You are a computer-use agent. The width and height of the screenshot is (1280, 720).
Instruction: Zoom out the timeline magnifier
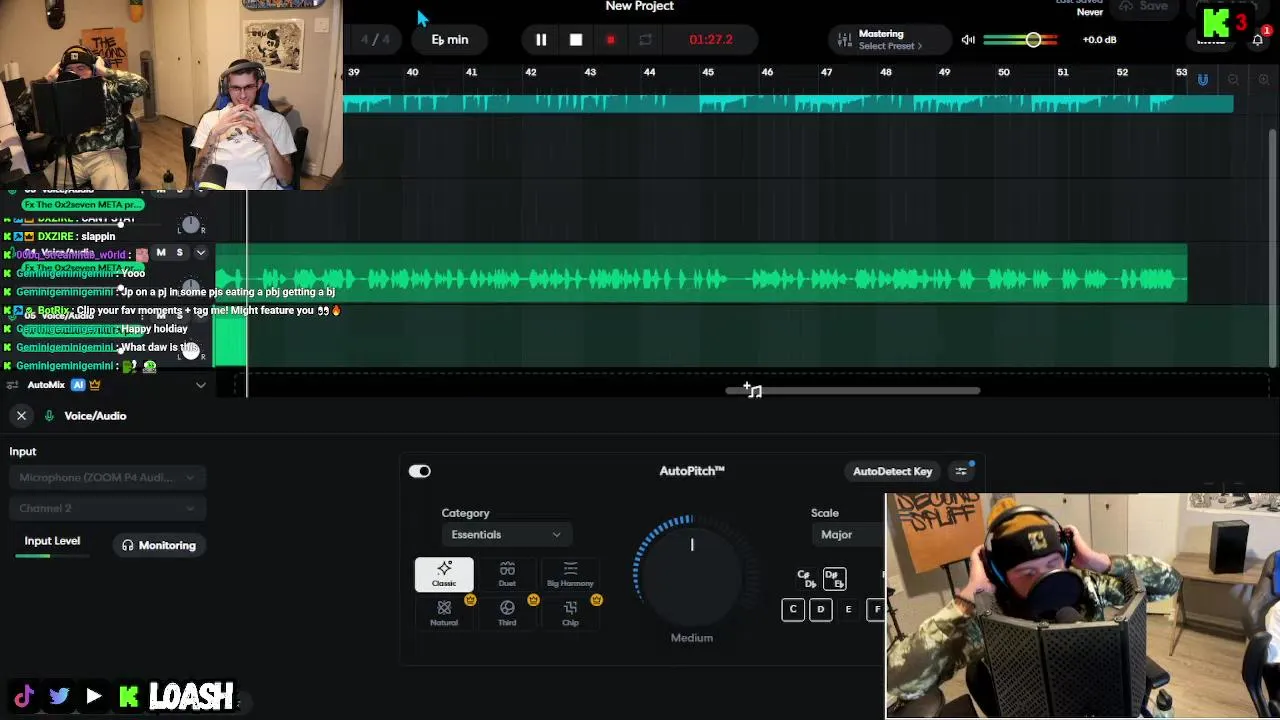pyautogui.click(x=1233, y=80)
